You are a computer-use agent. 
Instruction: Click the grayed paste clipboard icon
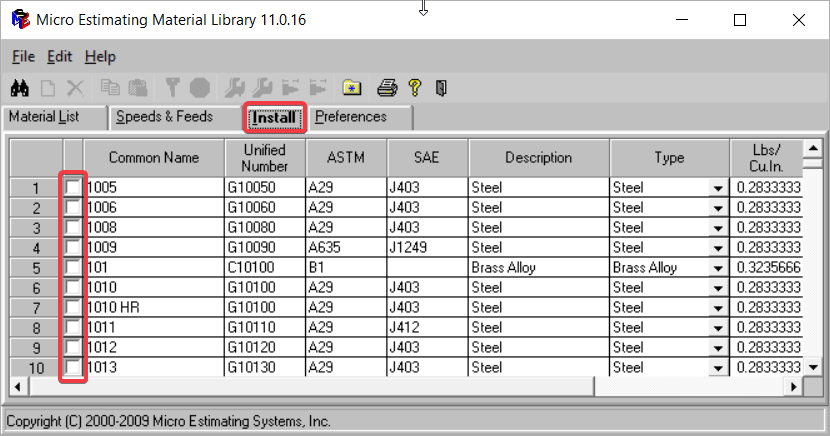[x=138, y=88]
